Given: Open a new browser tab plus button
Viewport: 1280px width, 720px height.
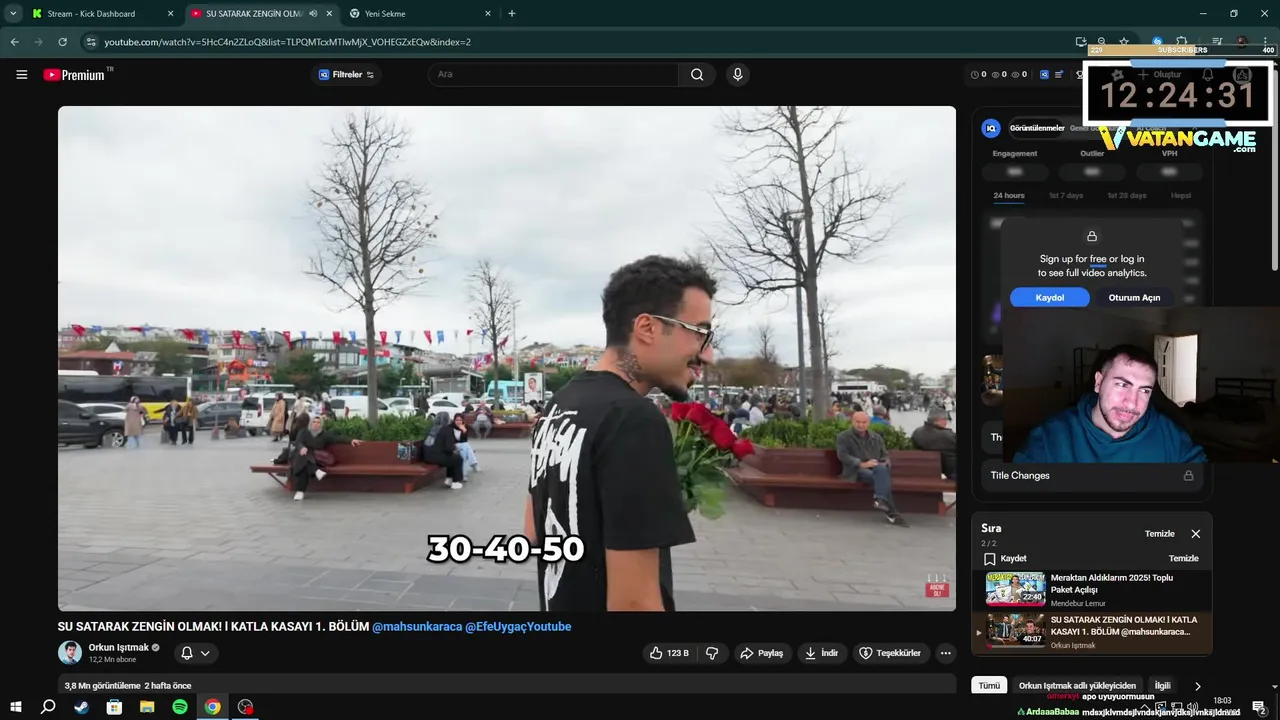Looking at the screenshot, I should click(512, 14).
